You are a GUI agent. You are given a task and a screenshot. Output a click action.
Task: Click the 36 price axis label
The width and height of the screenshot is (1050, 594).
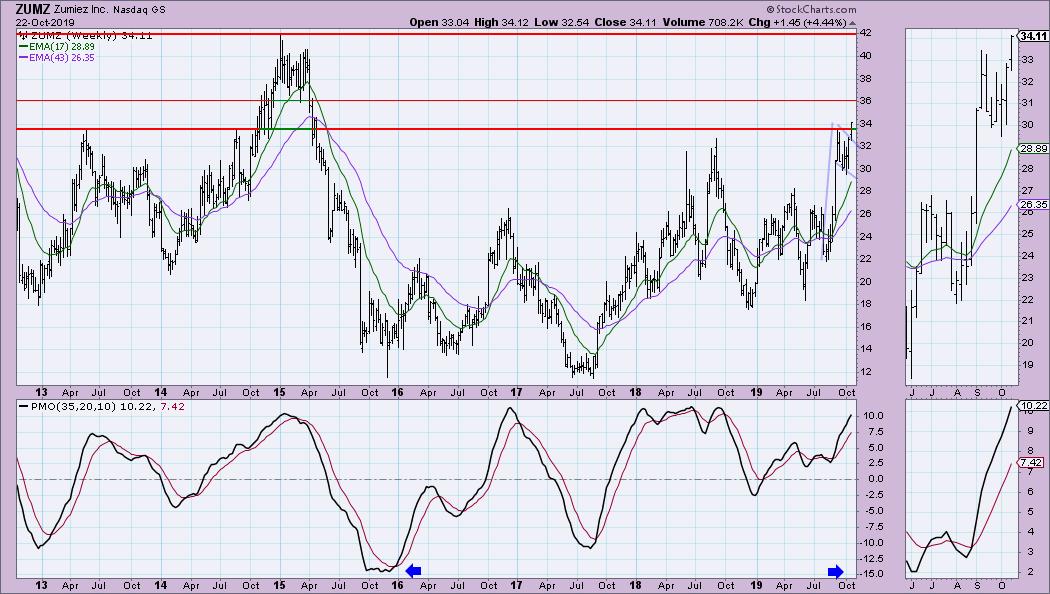(865, 101)
